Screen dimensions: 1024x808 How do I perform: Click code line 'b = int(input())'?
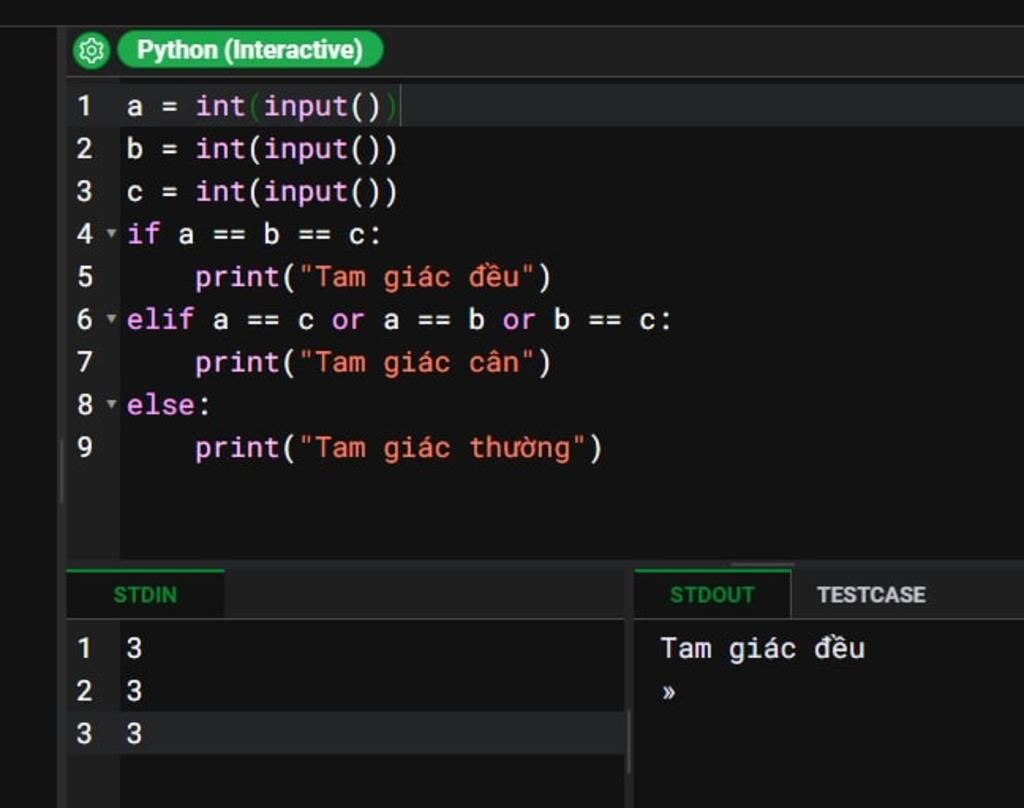[262, 149]
